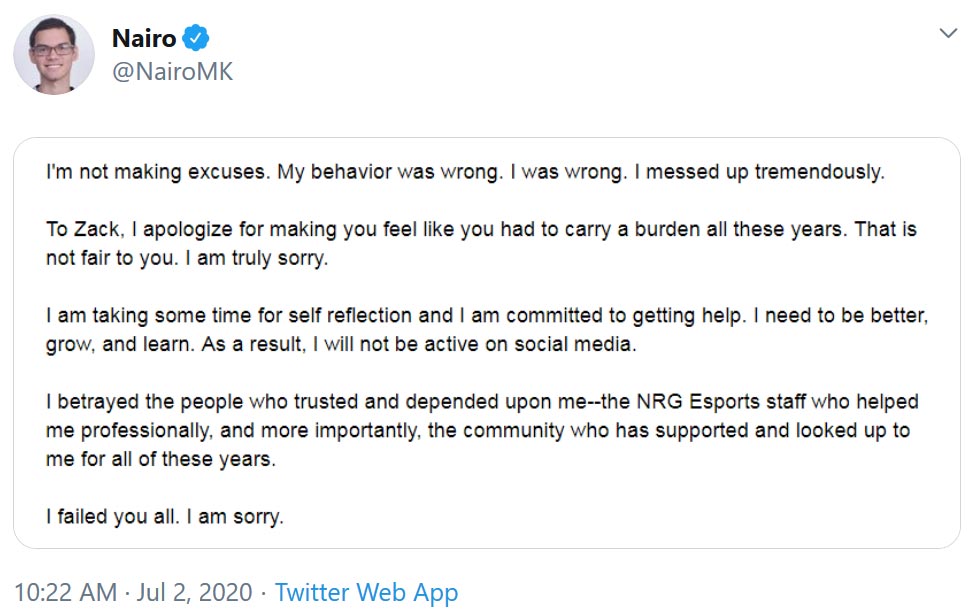Click the attached statement screenshot
Image resolution: width=976 pixels, height=610 pixels.
click(488, 340)
